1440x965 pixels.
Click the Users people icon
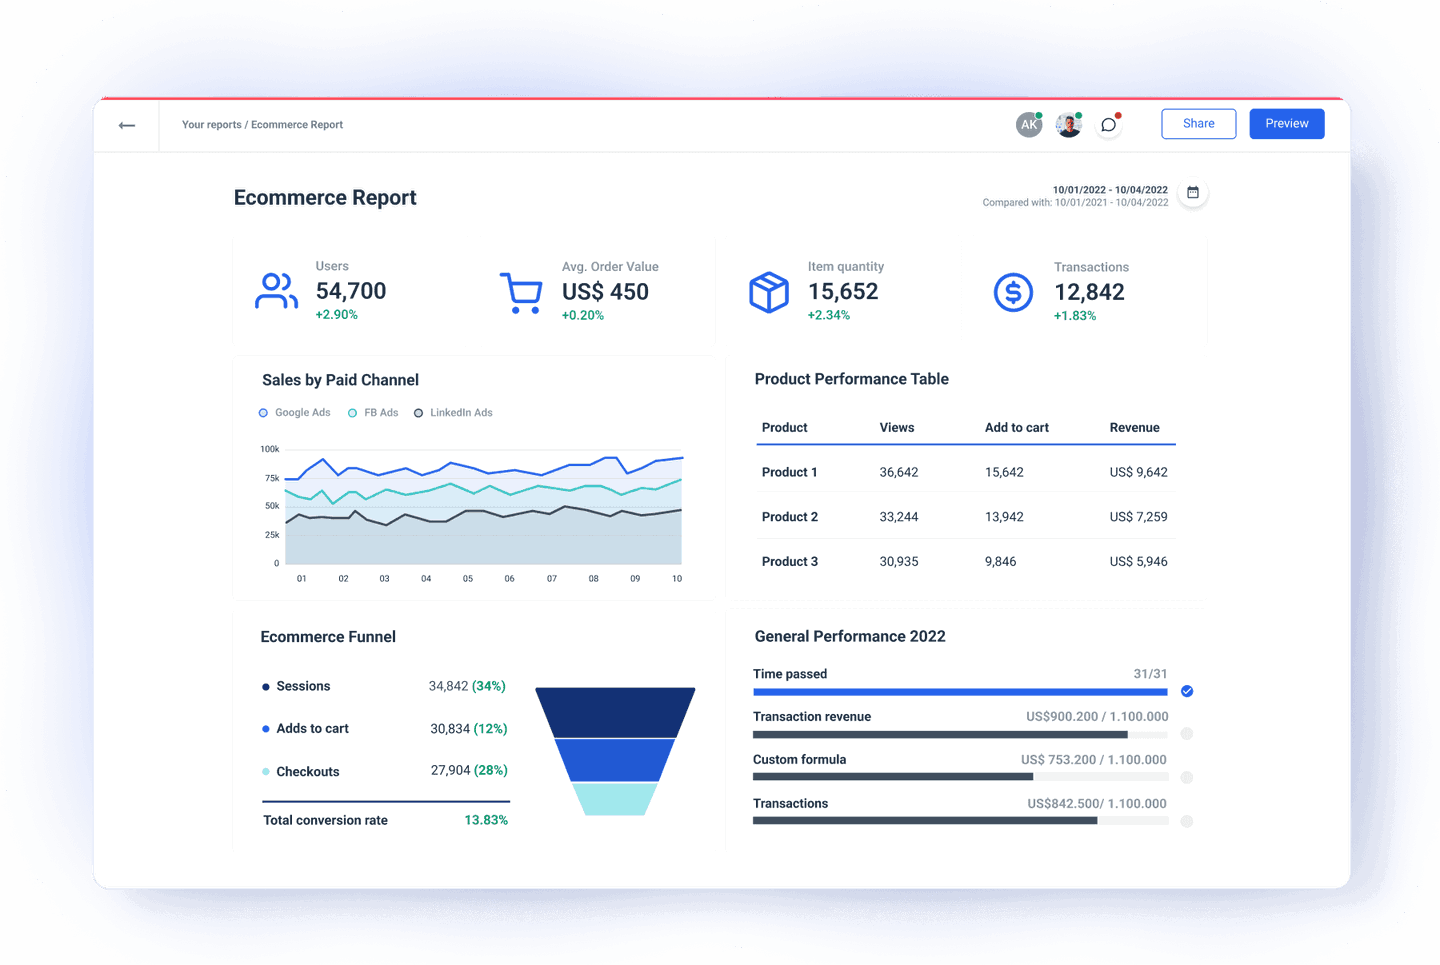click(276, 291)
